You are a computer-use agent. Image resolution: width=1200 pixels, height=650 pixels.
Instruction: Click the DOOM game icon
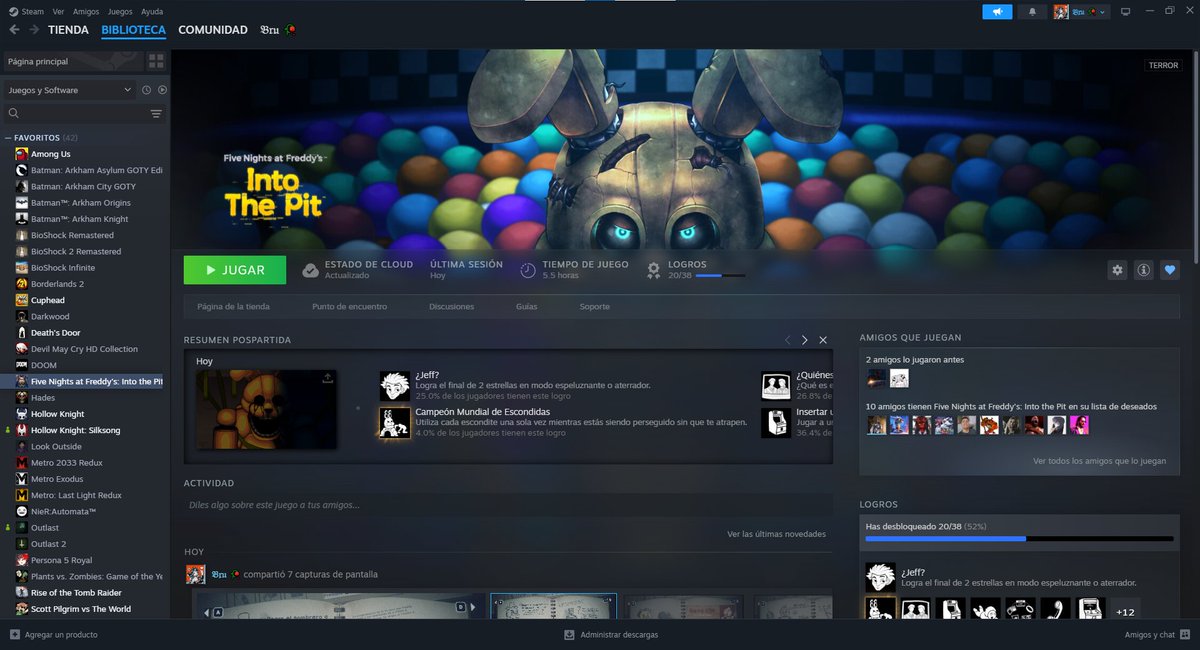[21, 365]
